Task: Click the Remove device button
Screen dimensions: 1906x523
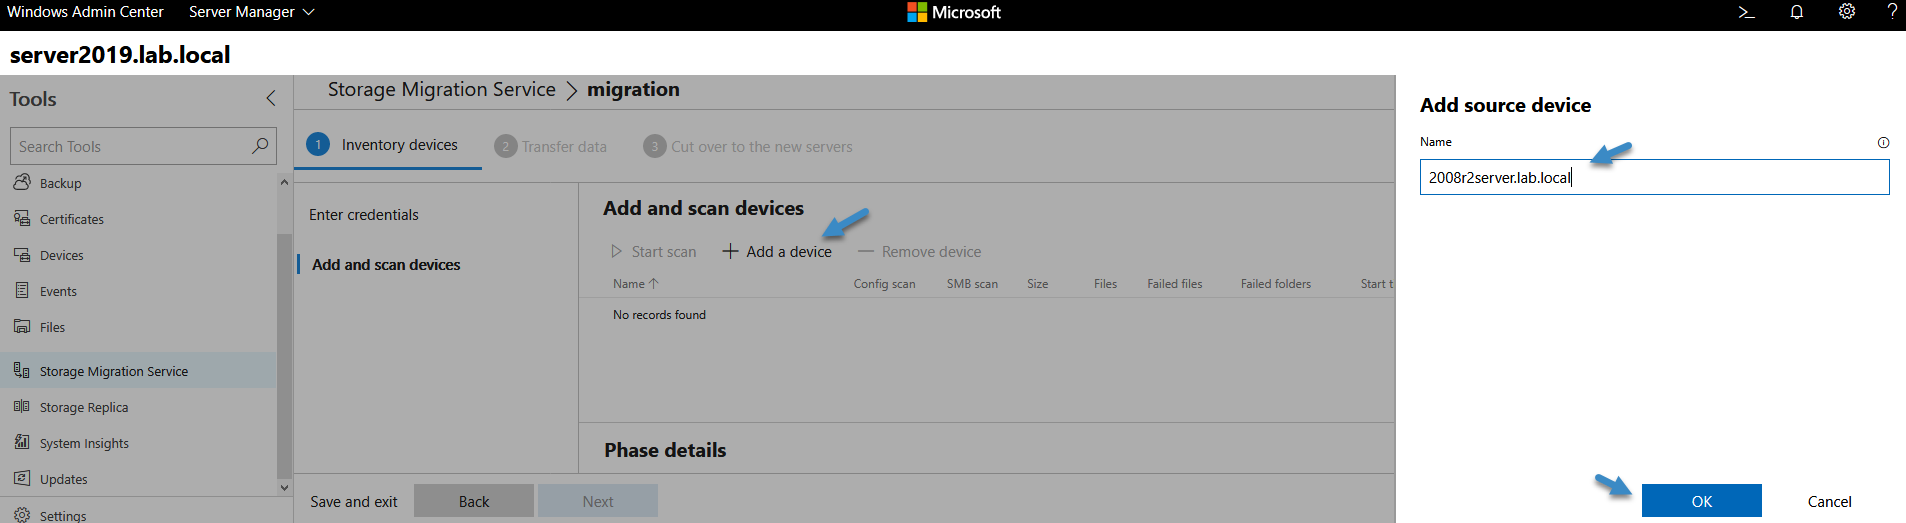Action: click(920, 252)
